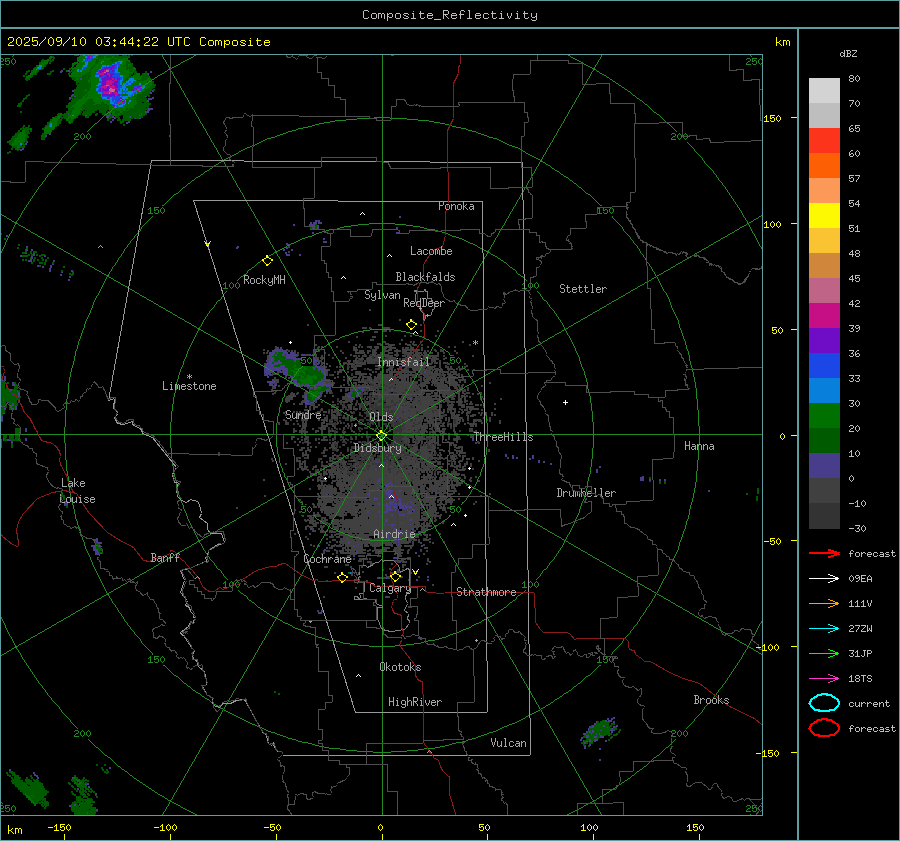Pick the red swatch in dBZ legend
The width and height of the screenshot is (900, 841).
[824, 141]
